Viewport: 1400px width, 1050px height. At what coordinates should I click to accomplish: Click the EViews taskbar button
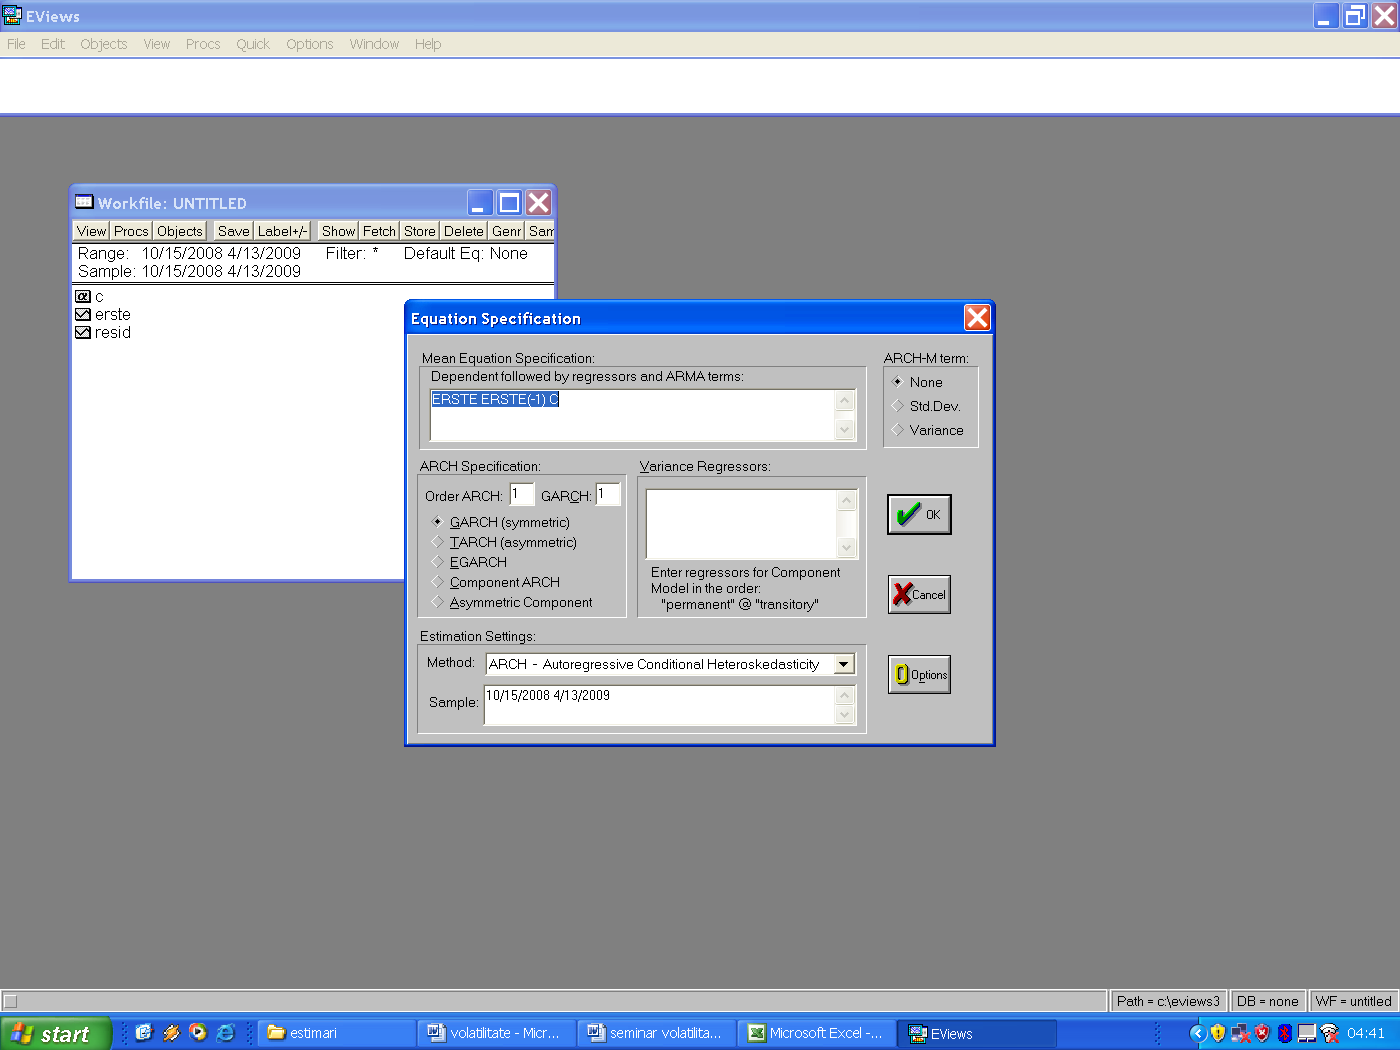[977, 1033]
